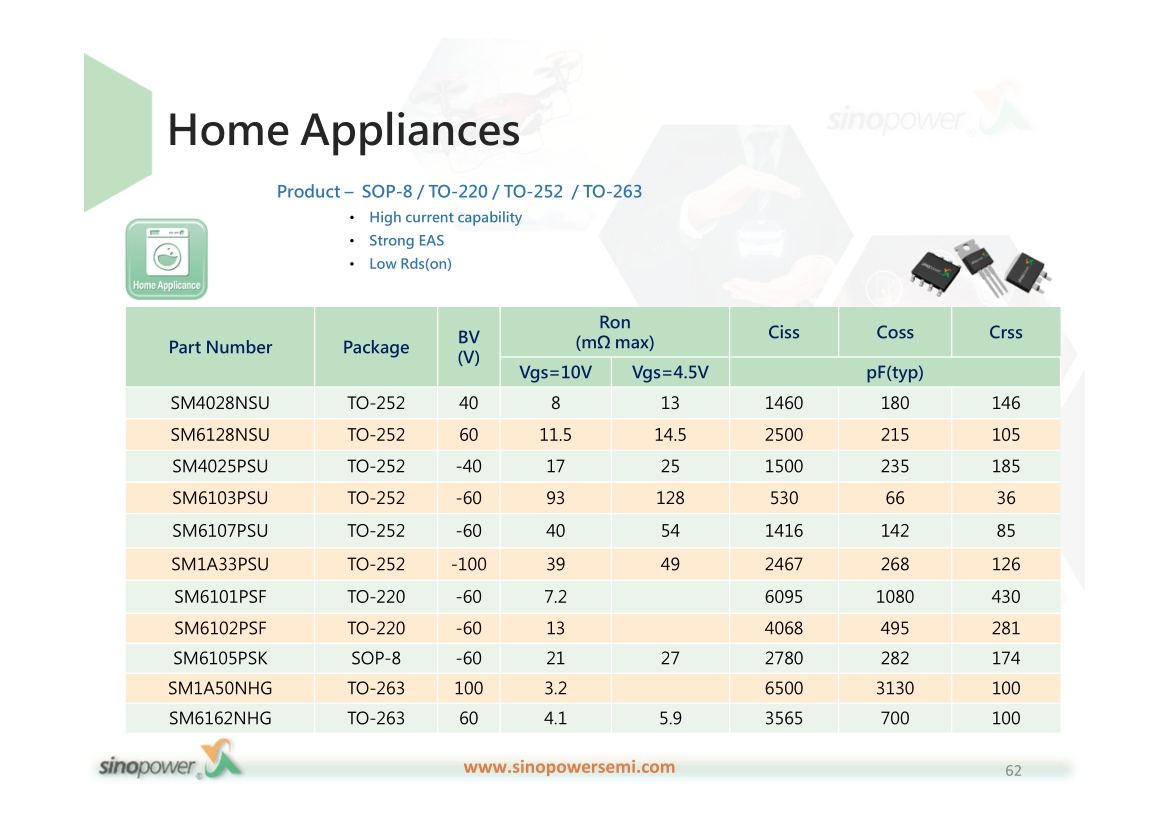Click the sinopower logo in the footer
1170x827 pixels.
pyautogui.click(x=171, y=761)
